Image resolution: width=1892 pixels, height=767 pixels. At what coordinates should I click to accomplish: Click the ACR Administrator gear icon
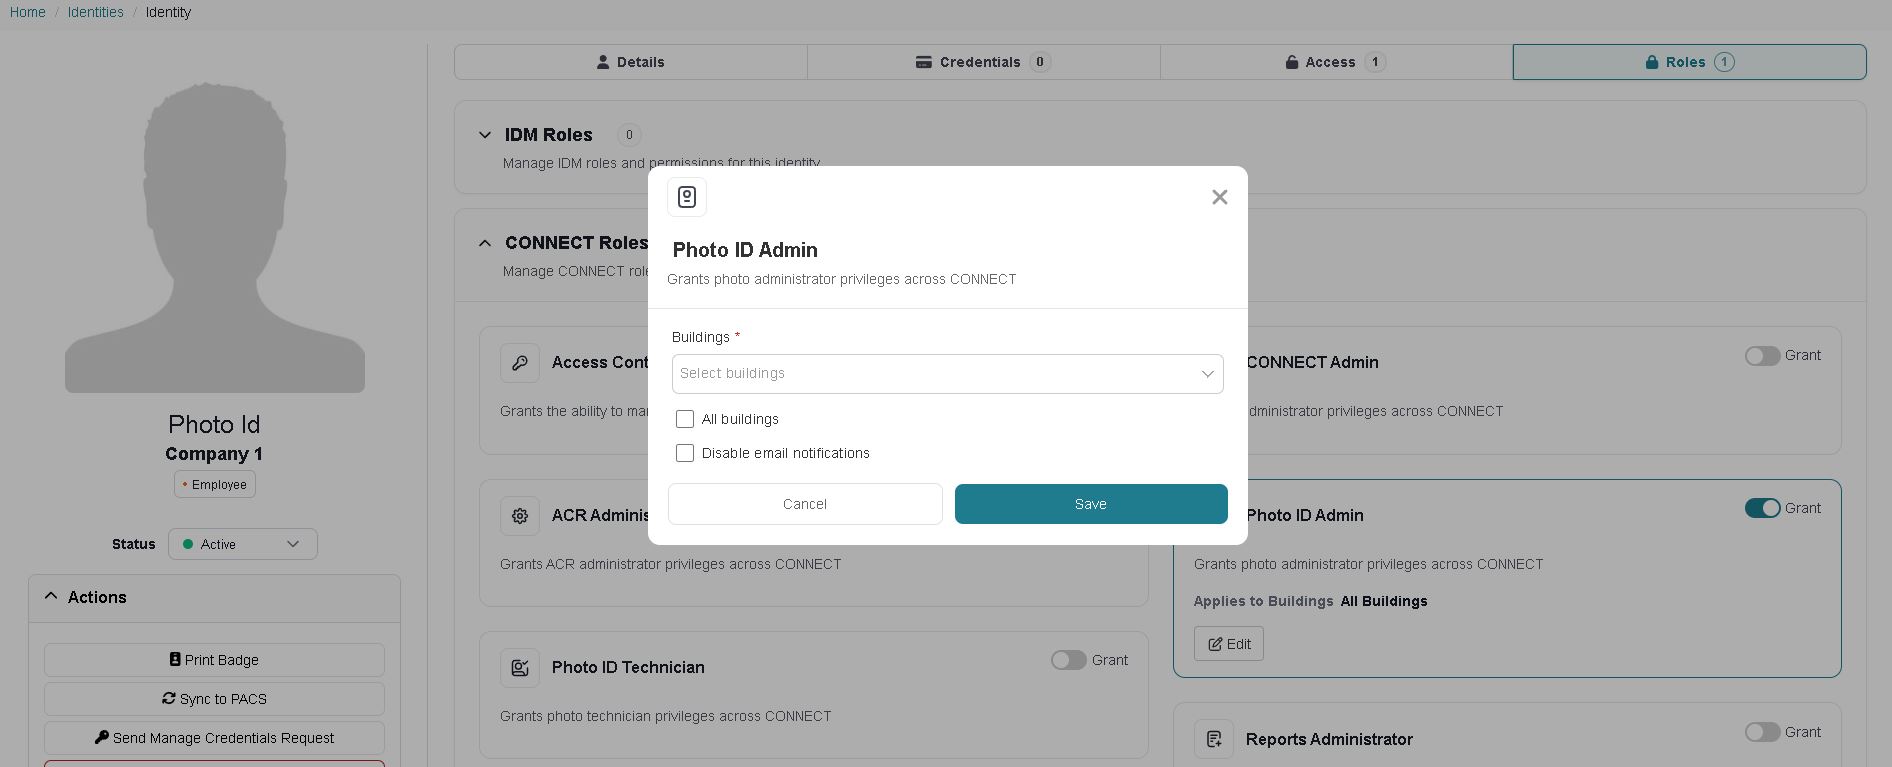pyautogui.click(x=520, y=516)
